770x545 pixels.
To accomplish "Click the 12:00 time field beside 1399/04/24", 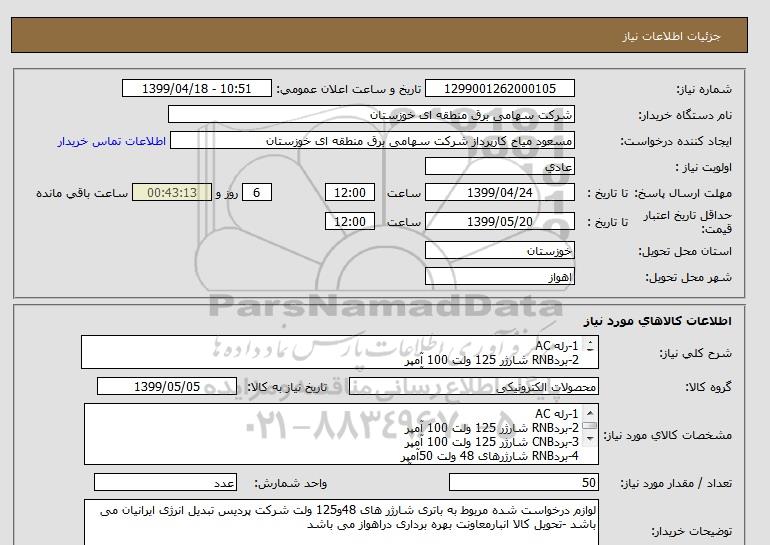I will 350,192.
